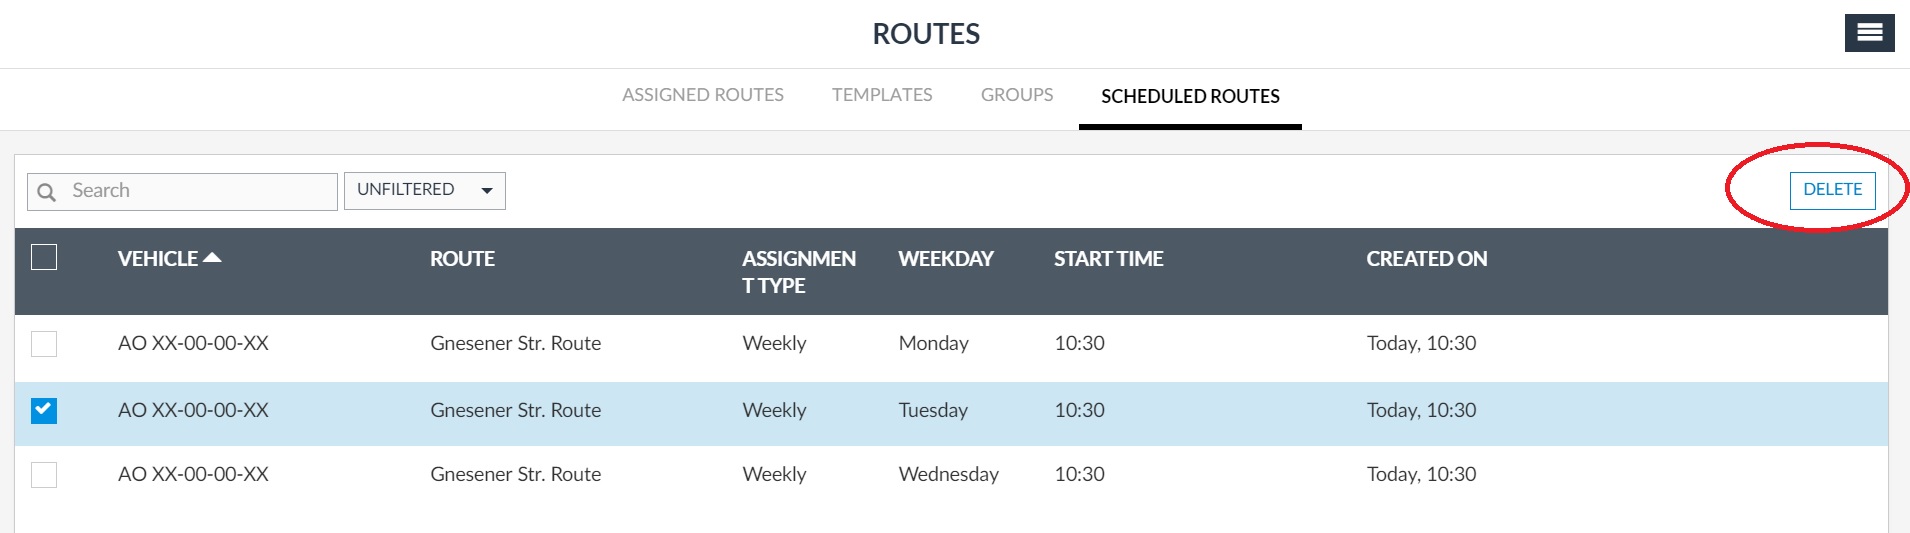Open the hamburger menu icon
The image size is (1910, 533).
click(1869, 33)
